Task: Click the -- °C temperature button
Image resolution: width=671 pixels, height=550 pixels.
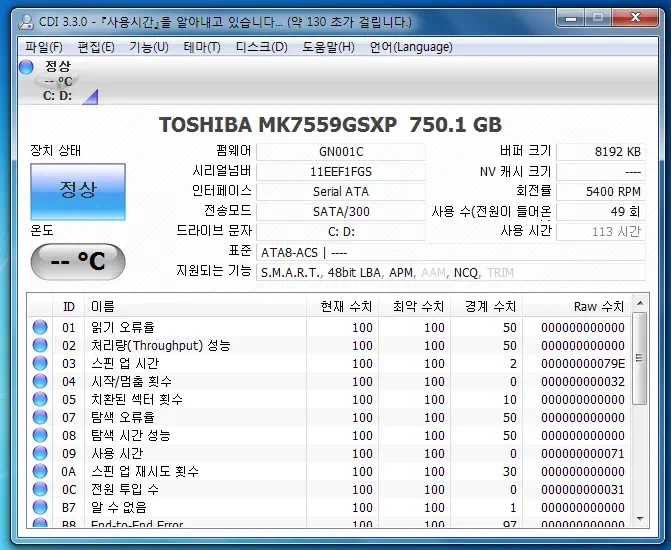Action: 78,261
